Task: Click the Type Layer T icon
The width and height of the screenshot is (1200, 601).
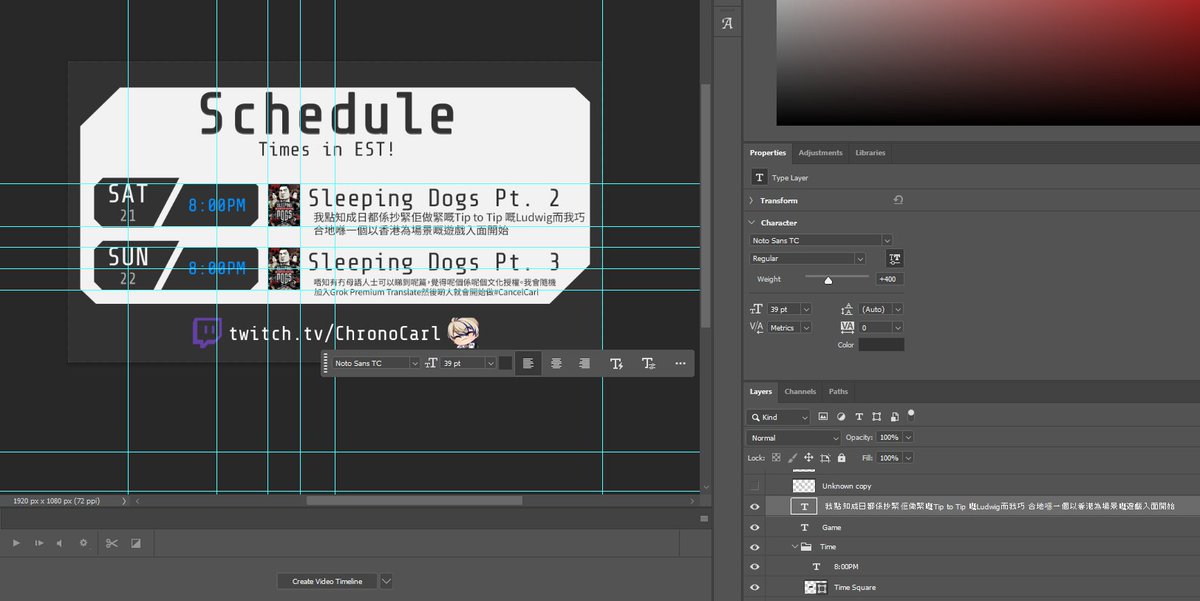Action: [x=759, y=177]
